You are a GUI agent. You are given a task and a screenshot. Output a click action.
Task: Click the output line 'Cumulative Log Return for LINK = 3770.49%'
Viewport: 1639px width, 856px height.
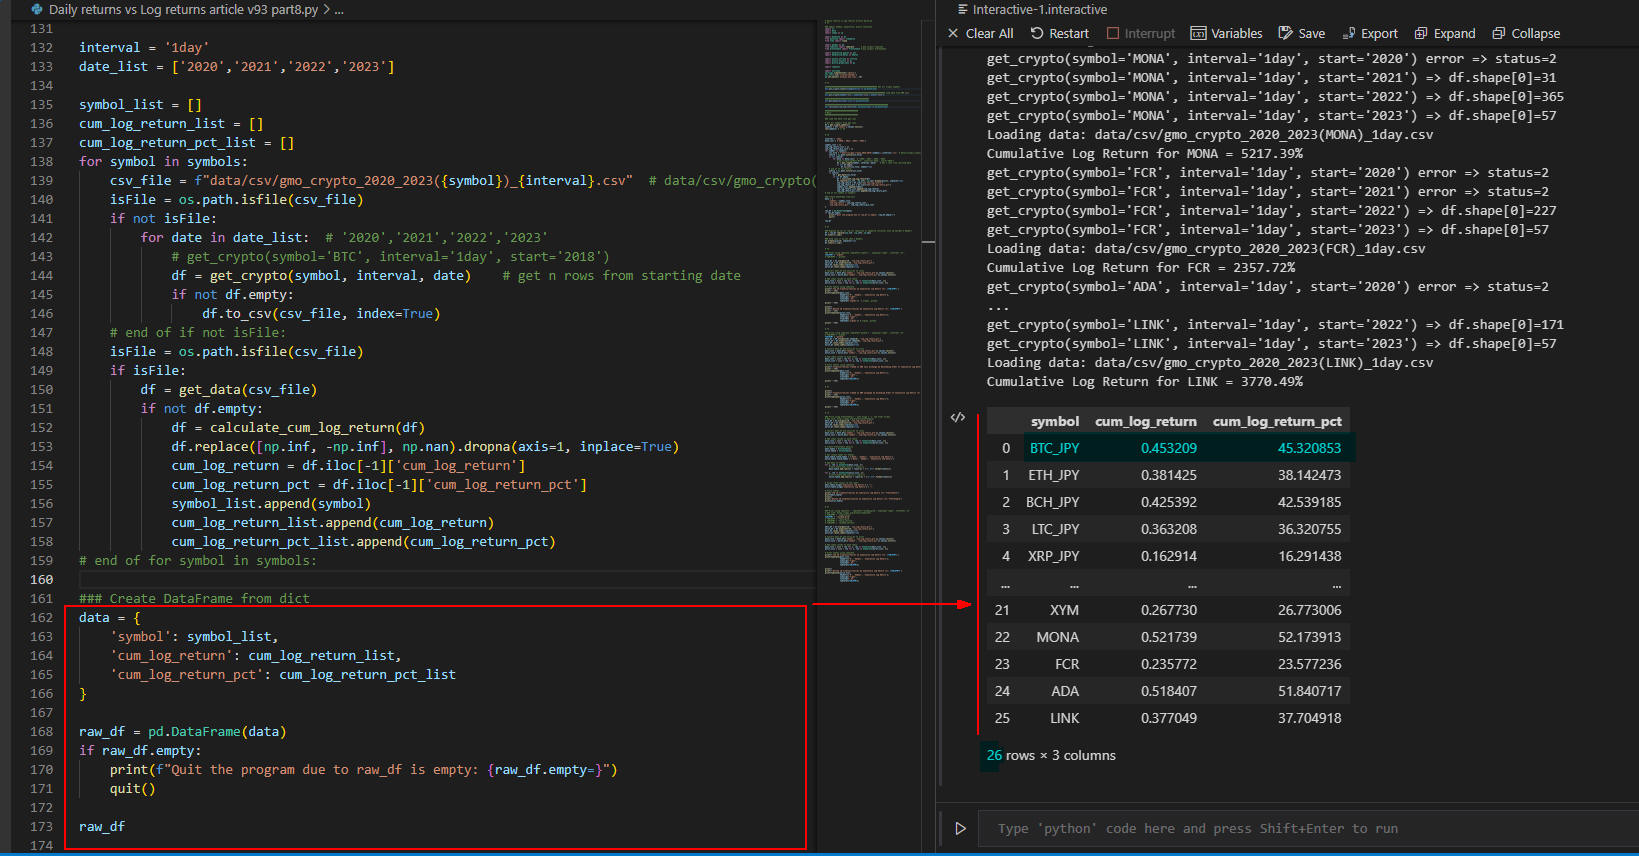(1145, 382)
